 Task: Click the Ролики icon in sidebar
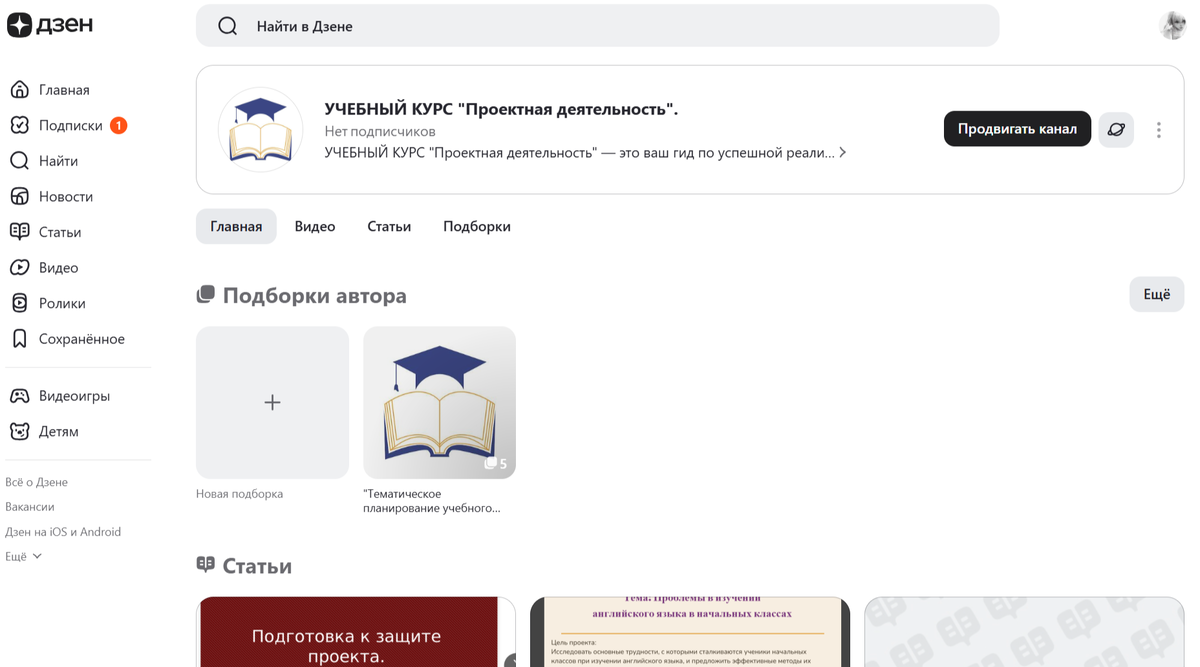(20, 303)
